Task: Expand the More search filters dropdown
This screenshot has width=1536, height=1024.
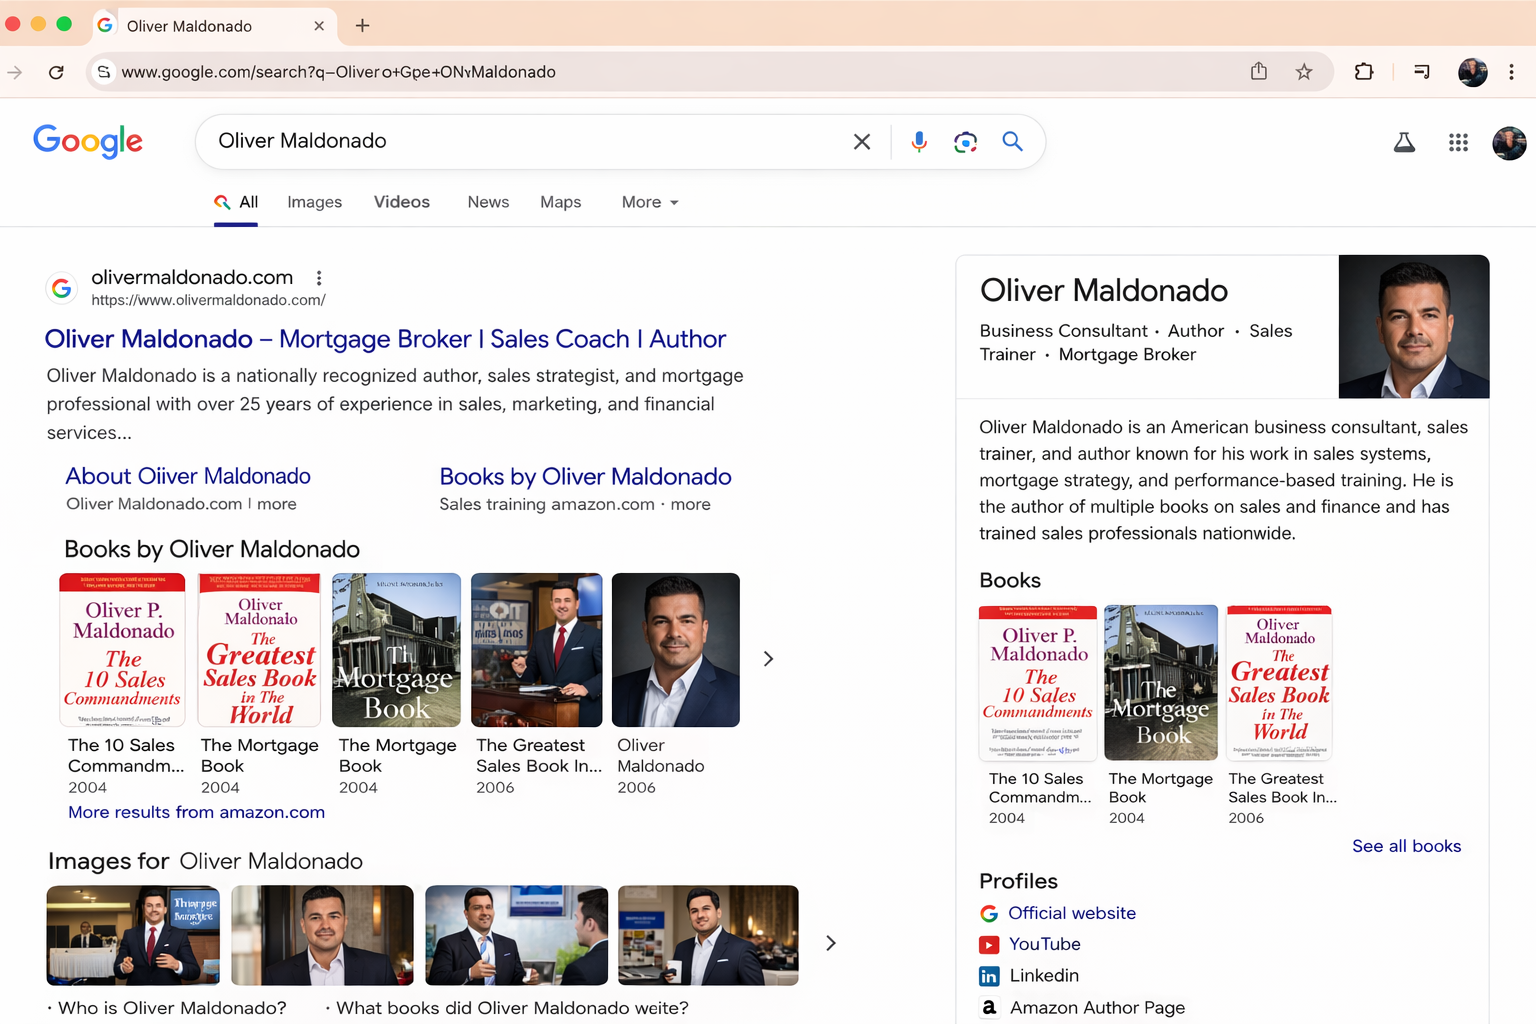Action: (x=650, y=202)
